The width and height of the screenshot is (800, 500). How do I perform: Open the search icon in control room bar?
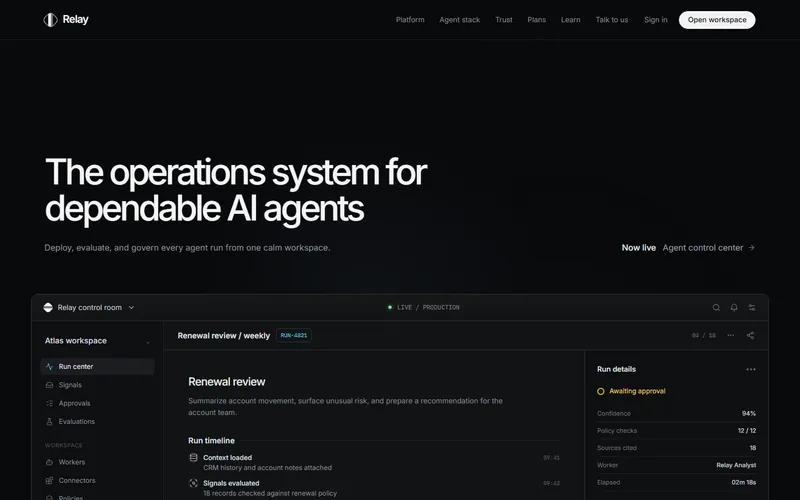[x=716, y=308]
